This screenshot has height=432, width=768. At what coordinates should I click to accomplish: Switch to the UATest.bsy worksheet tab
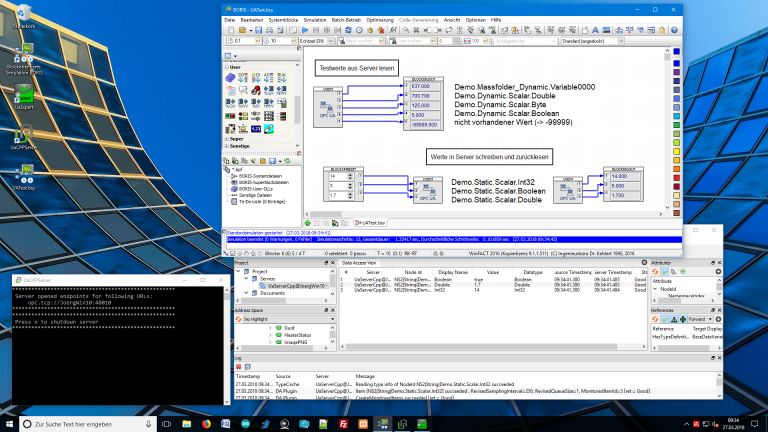pos(370,223)
